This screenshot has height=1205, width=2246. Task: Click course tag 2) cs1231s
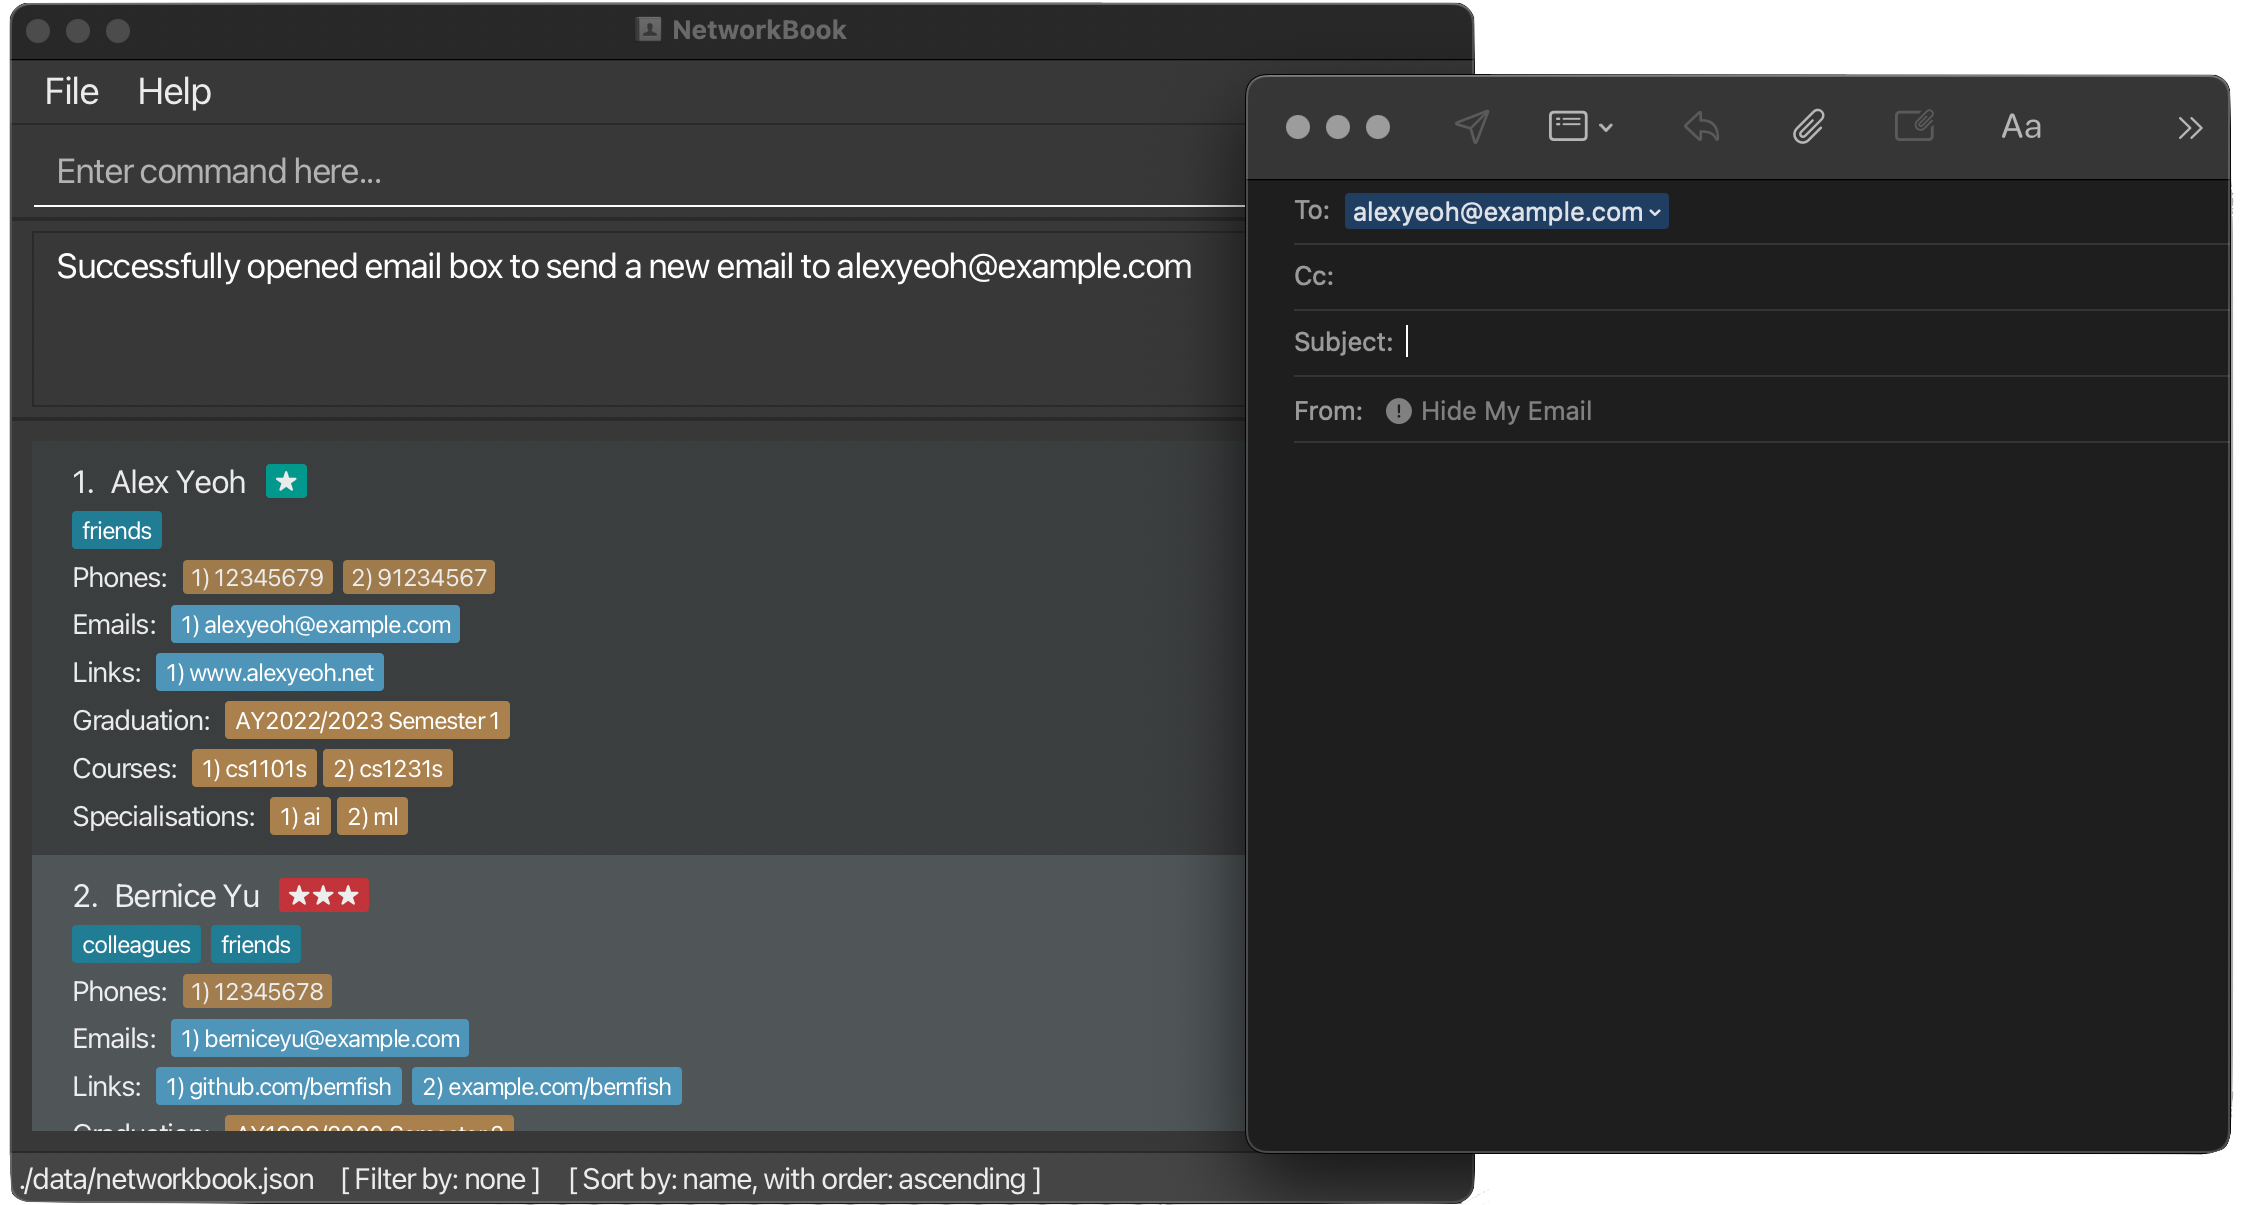388,768
